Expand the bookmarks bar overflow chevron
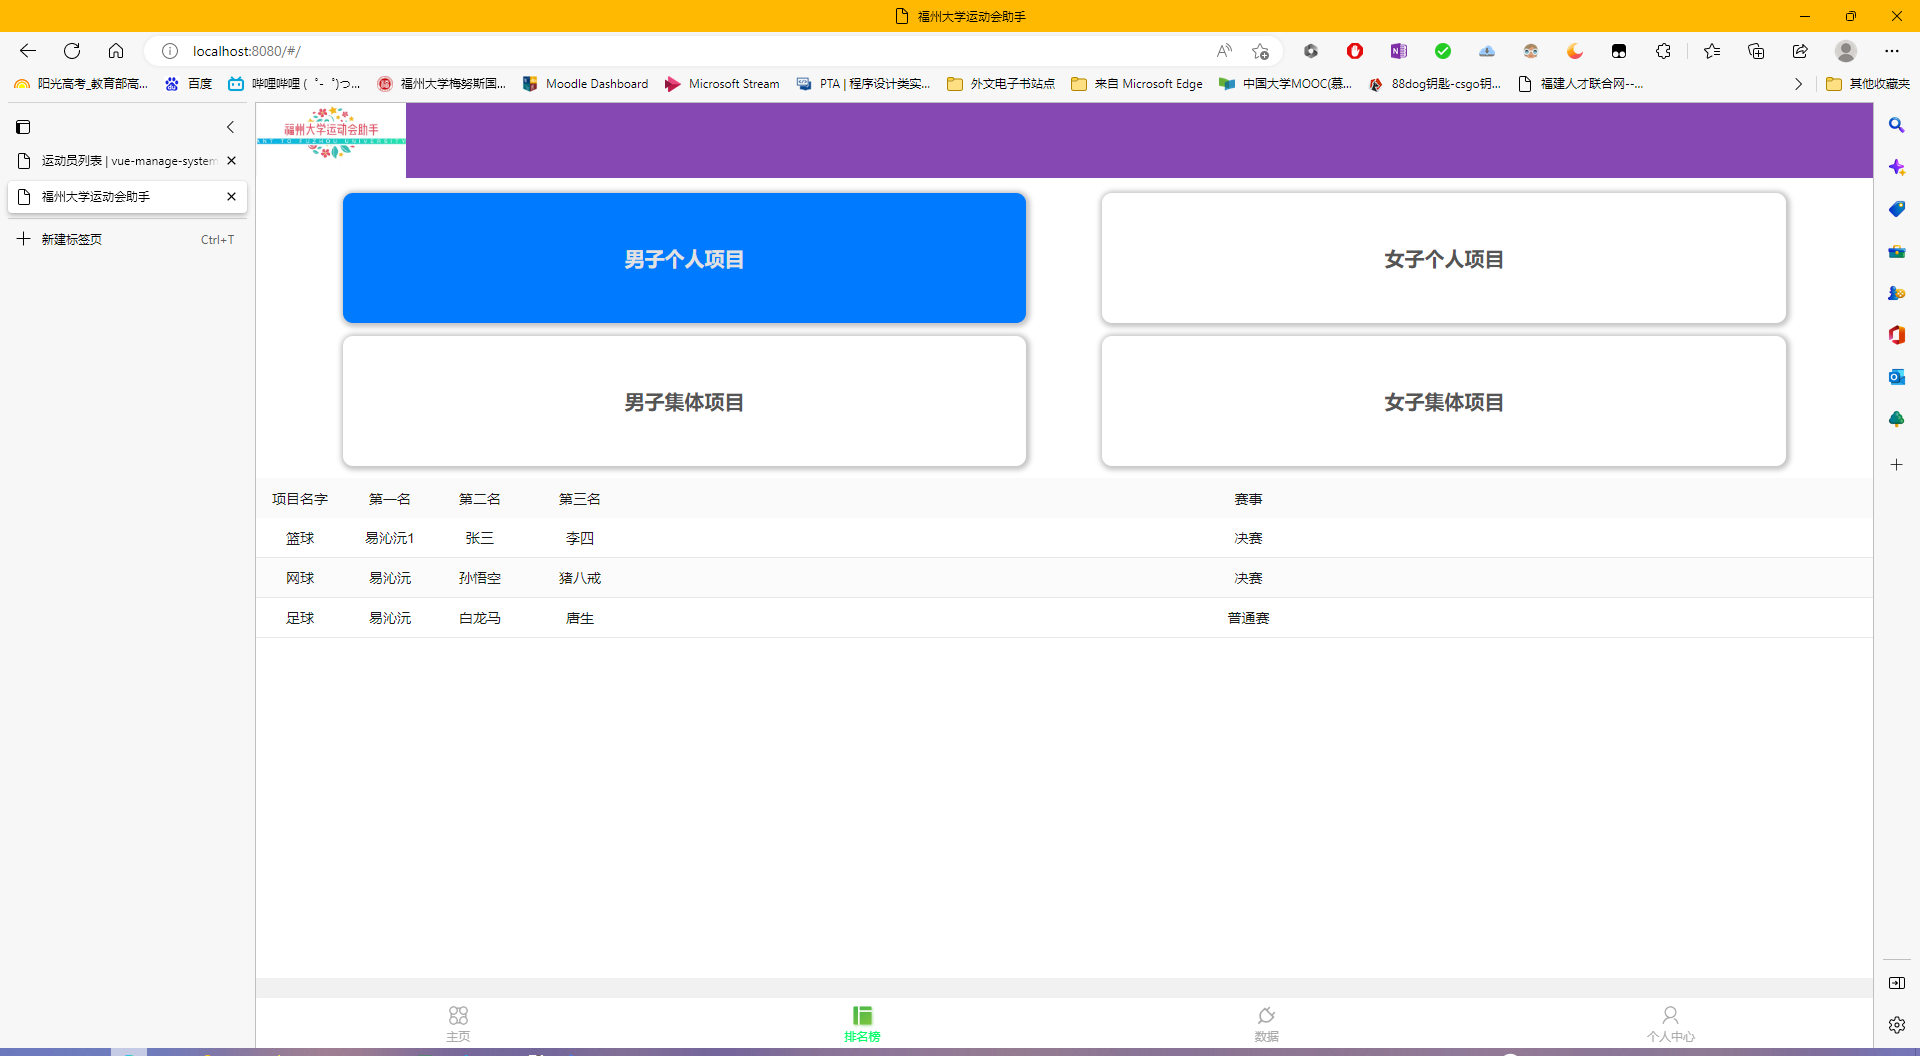This screenshot has height=1056, width=1920. pyautogui.click(x=1798, y=84)
